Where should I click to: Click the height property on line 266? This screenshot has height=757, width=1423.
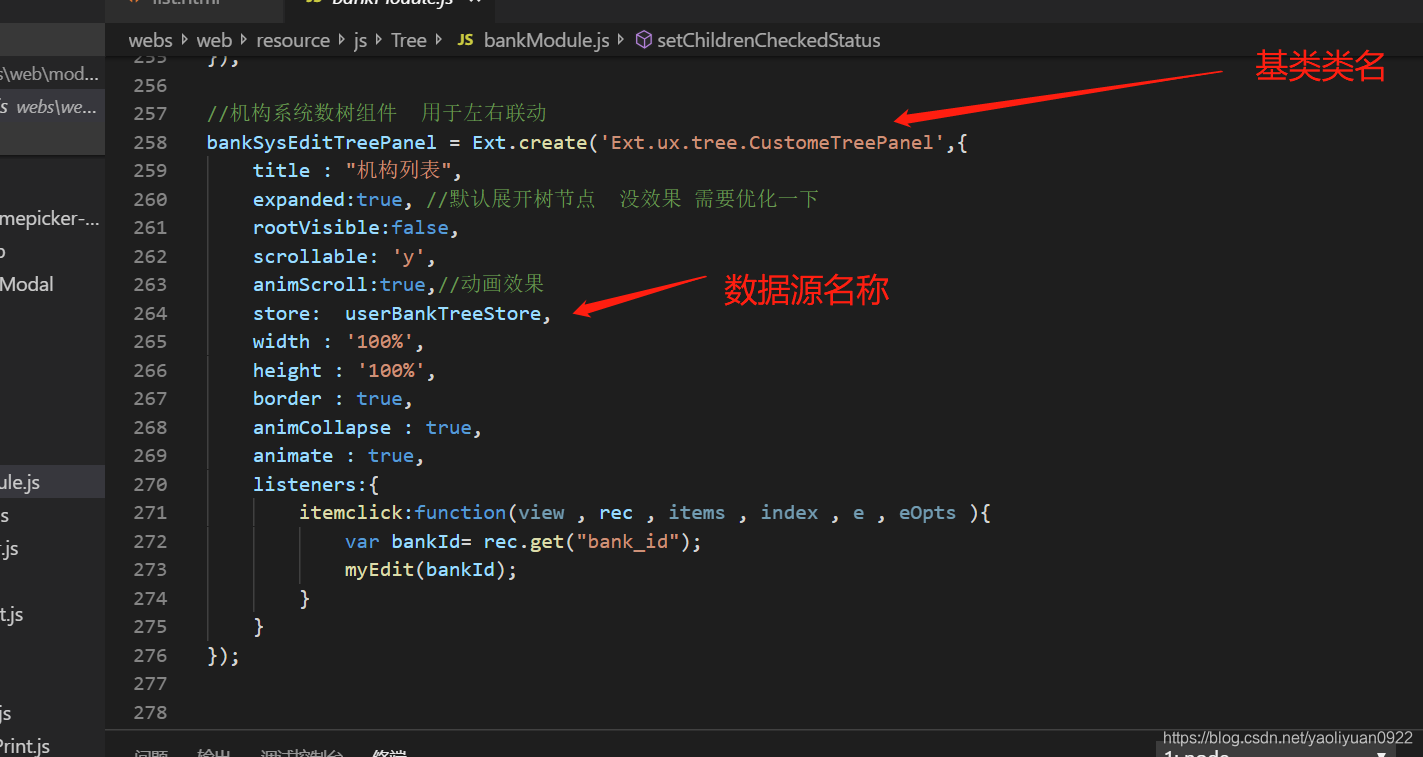287,370
